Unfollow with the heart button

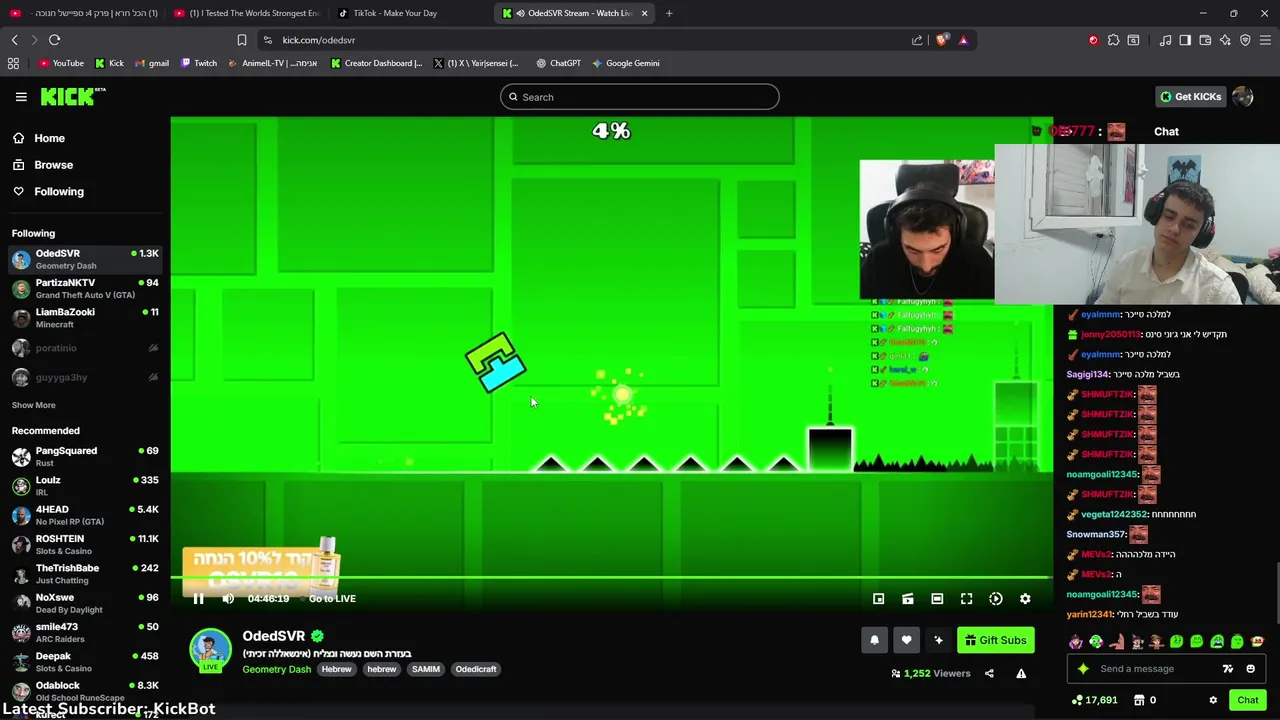(906, 640)
